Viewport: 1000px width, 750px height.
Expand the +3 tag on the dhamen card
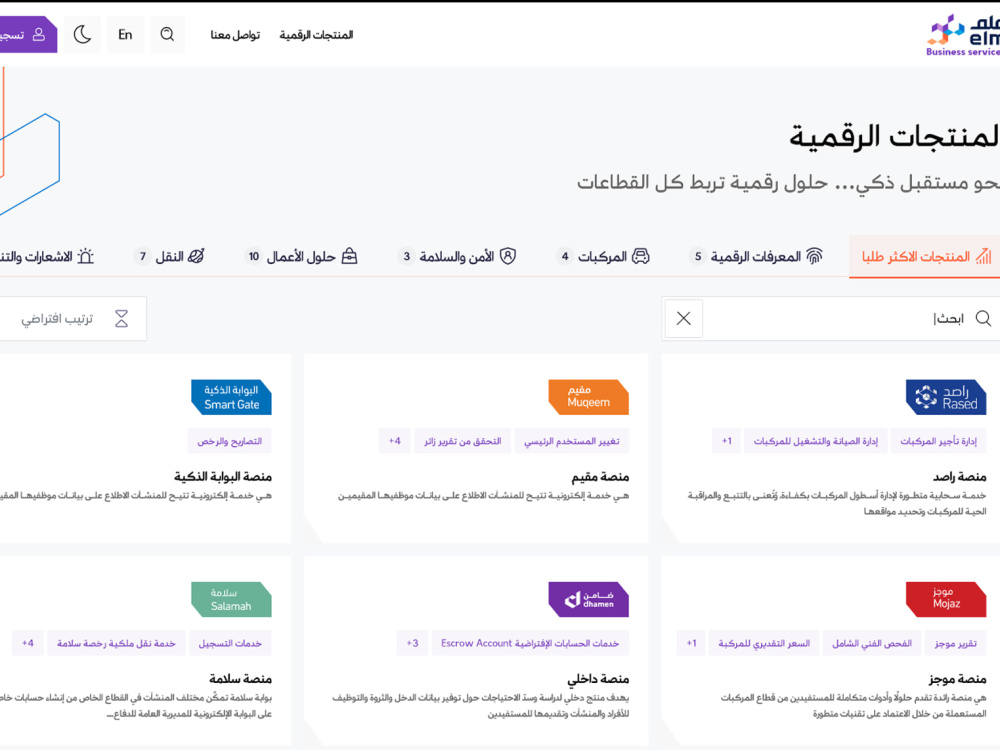pyautogui.click(x=413, y=643)
